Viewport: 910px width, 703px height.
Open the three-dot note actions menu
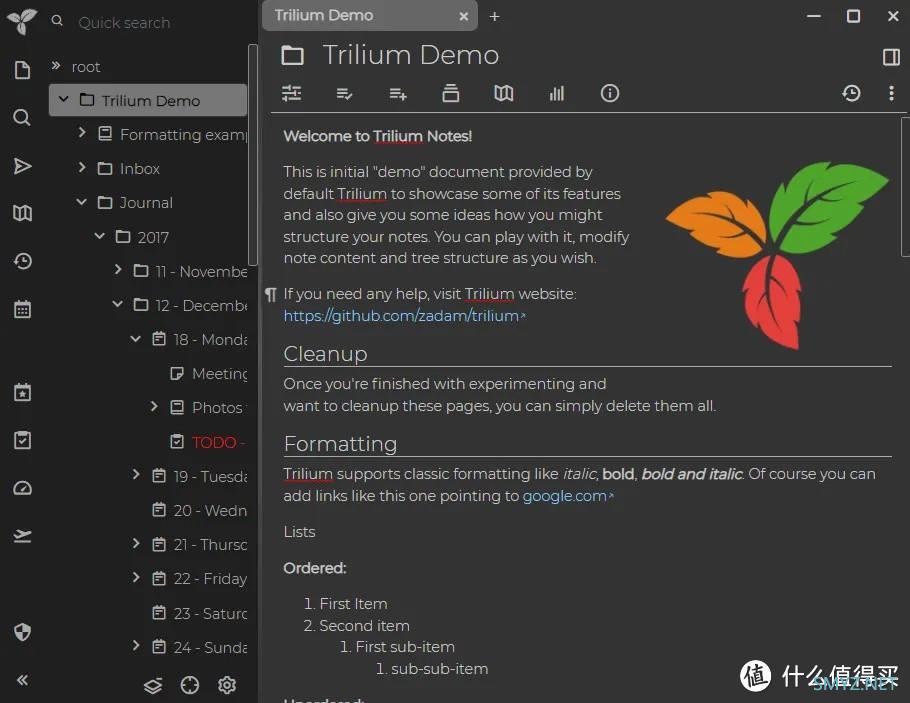[891, 93]
